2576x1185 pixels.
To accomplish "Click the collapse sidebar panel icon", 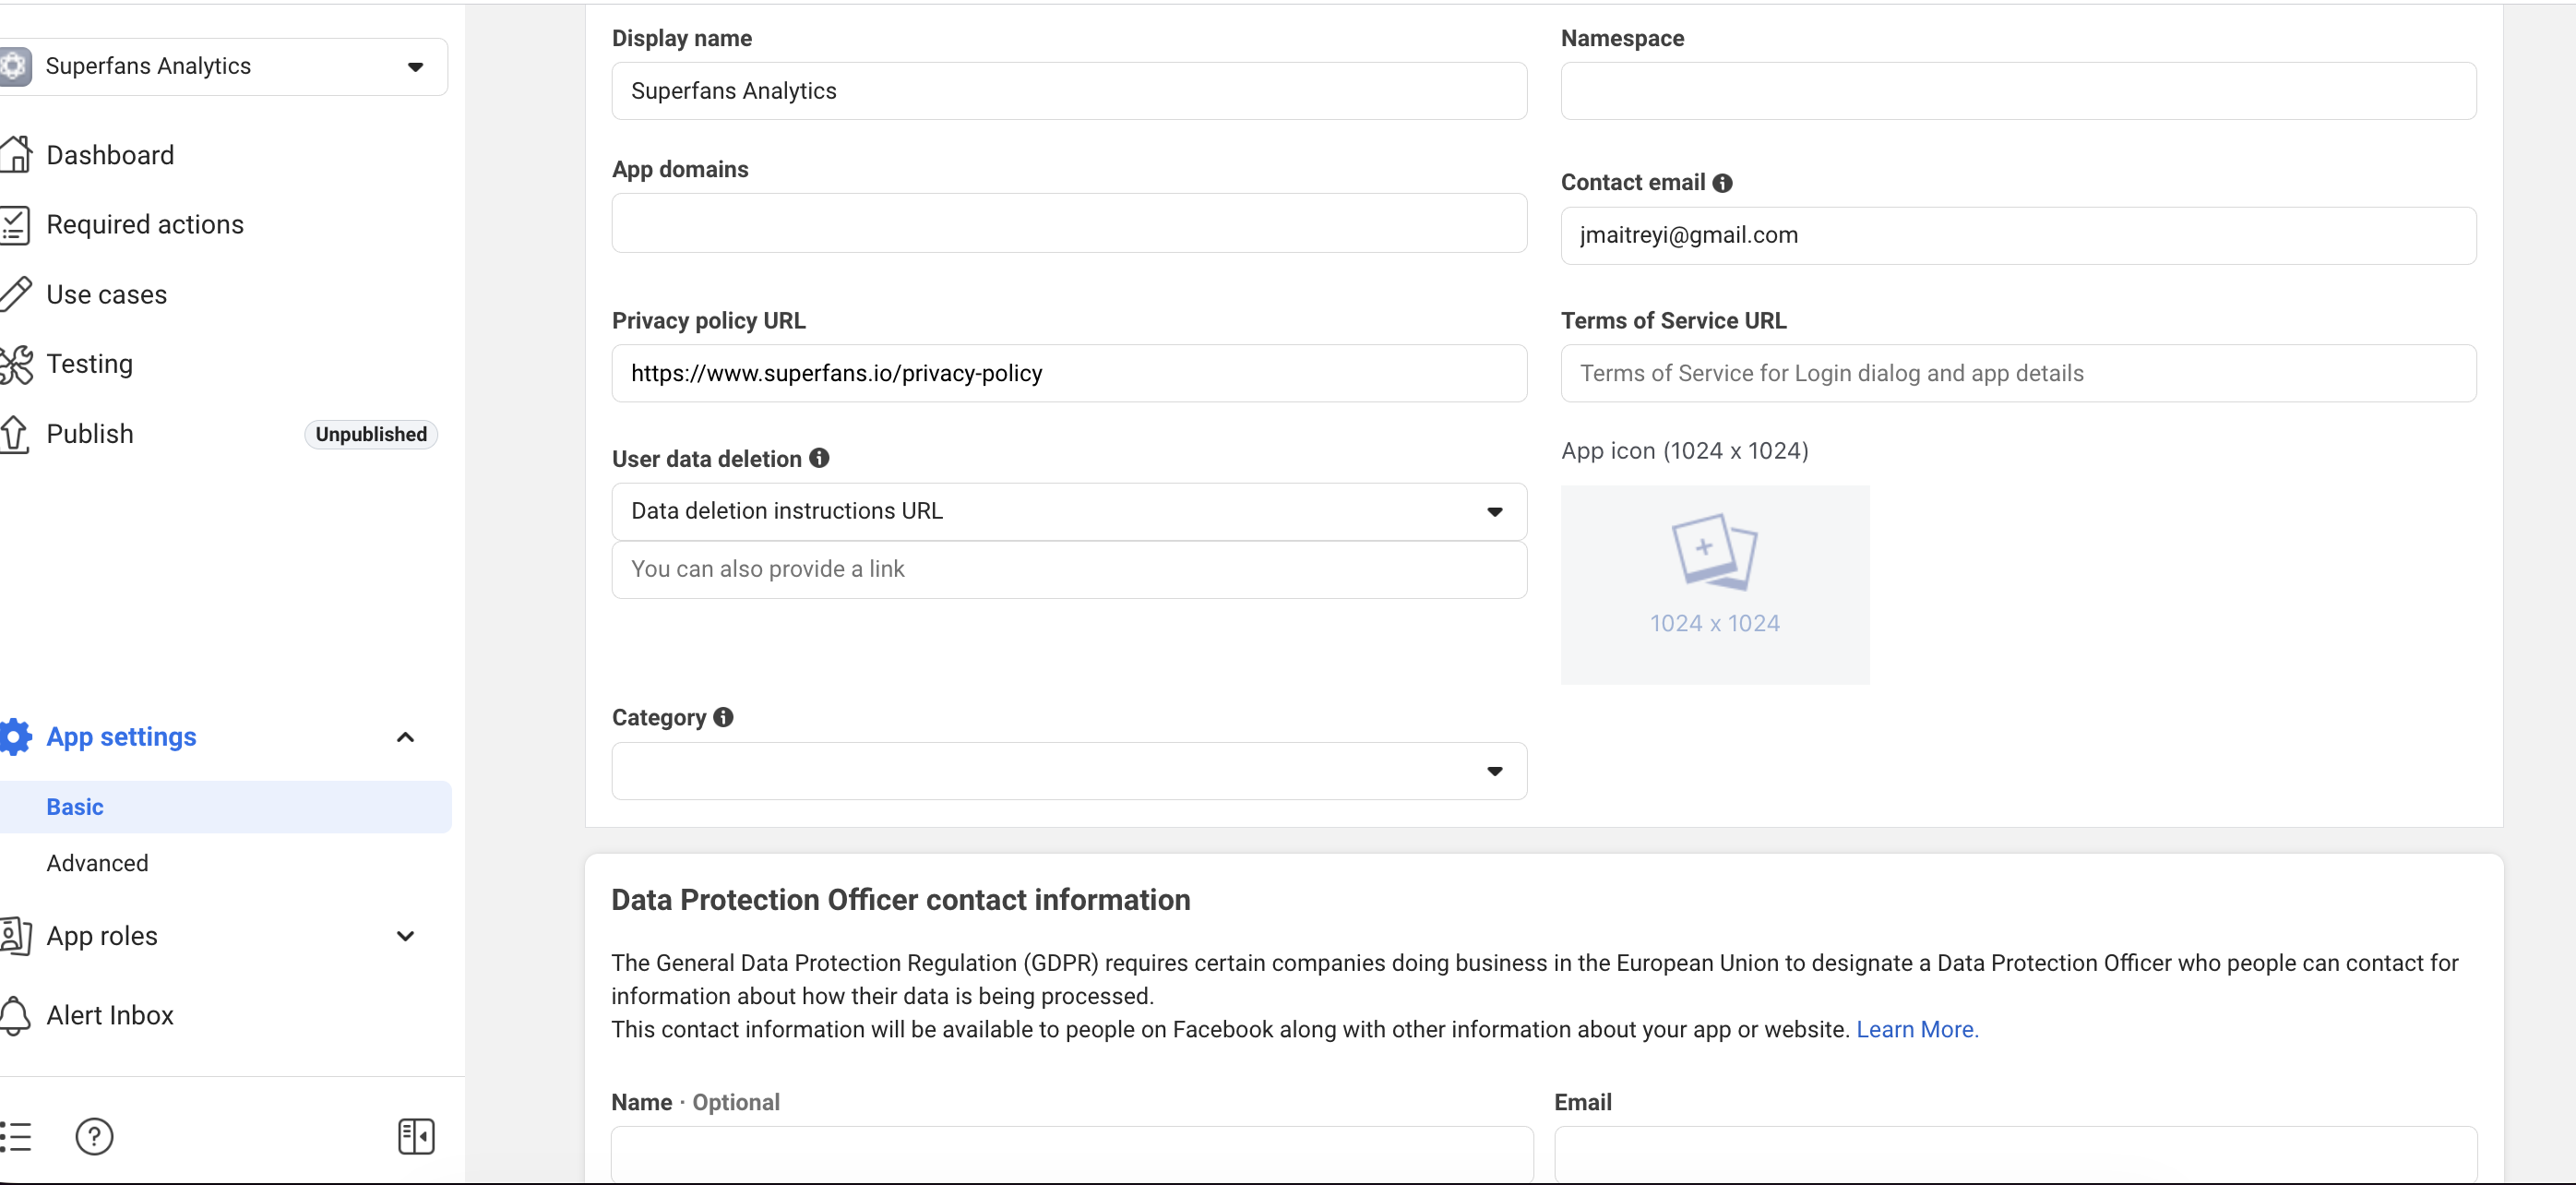I will point(415,1136).
